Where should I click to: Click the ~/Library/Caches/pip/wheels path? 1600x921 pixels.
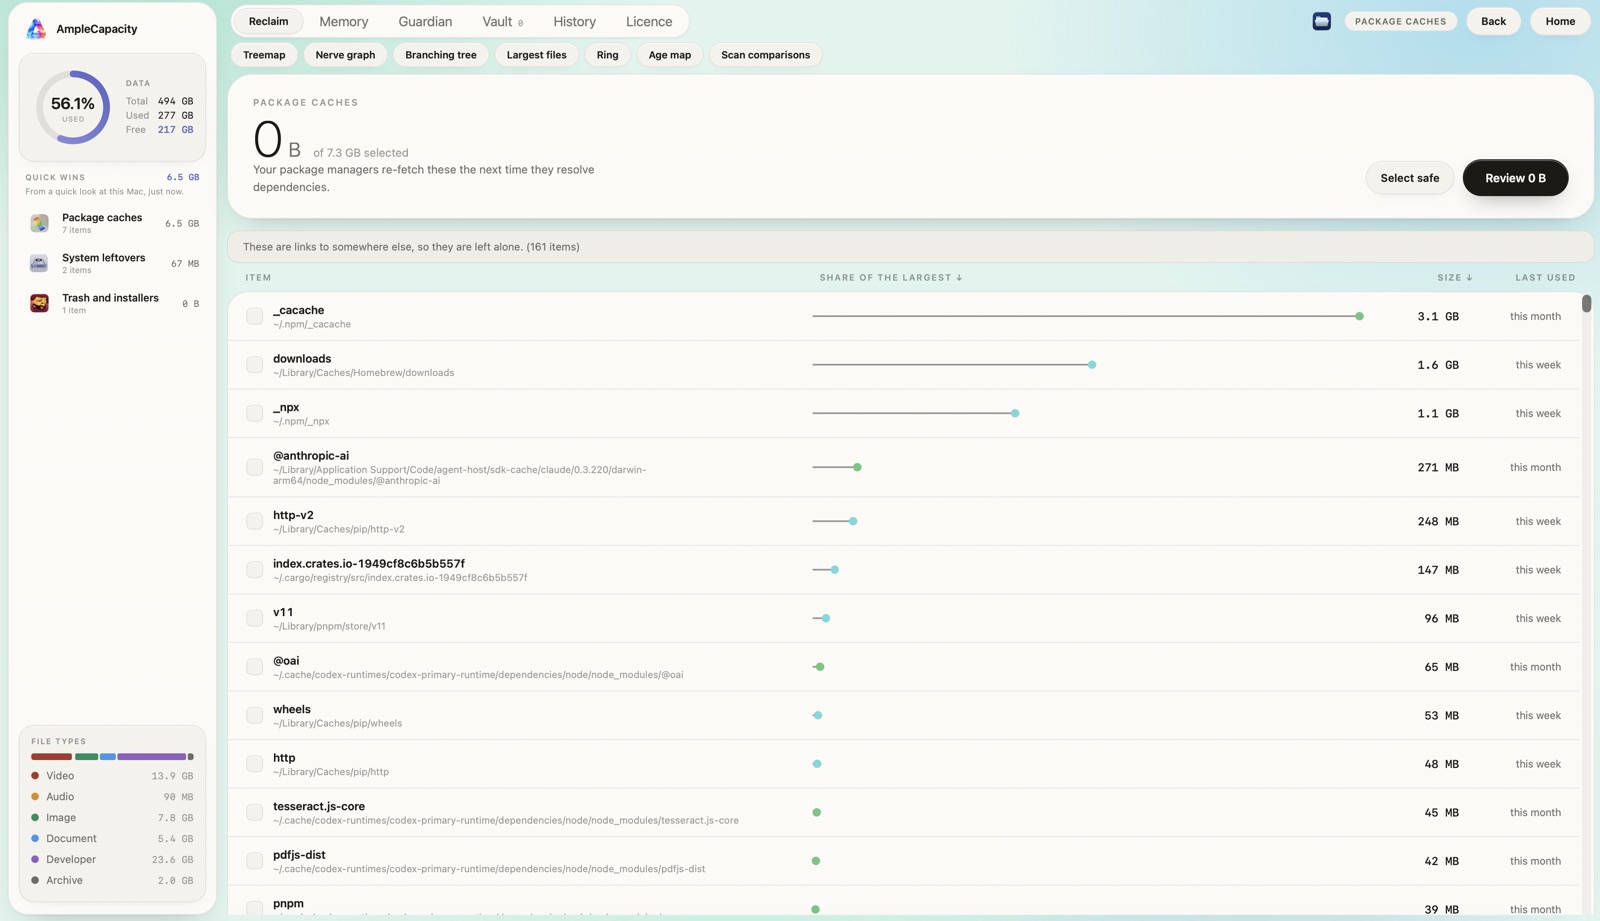click(337, 724)
